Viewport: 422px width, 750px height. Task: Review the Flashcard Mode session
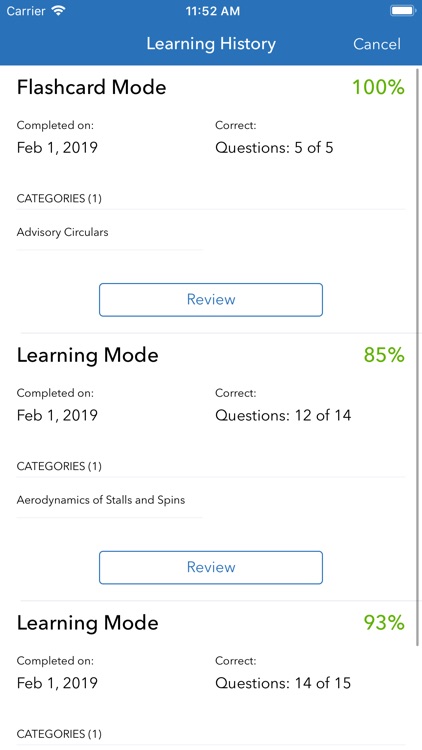tap(211, 300)
